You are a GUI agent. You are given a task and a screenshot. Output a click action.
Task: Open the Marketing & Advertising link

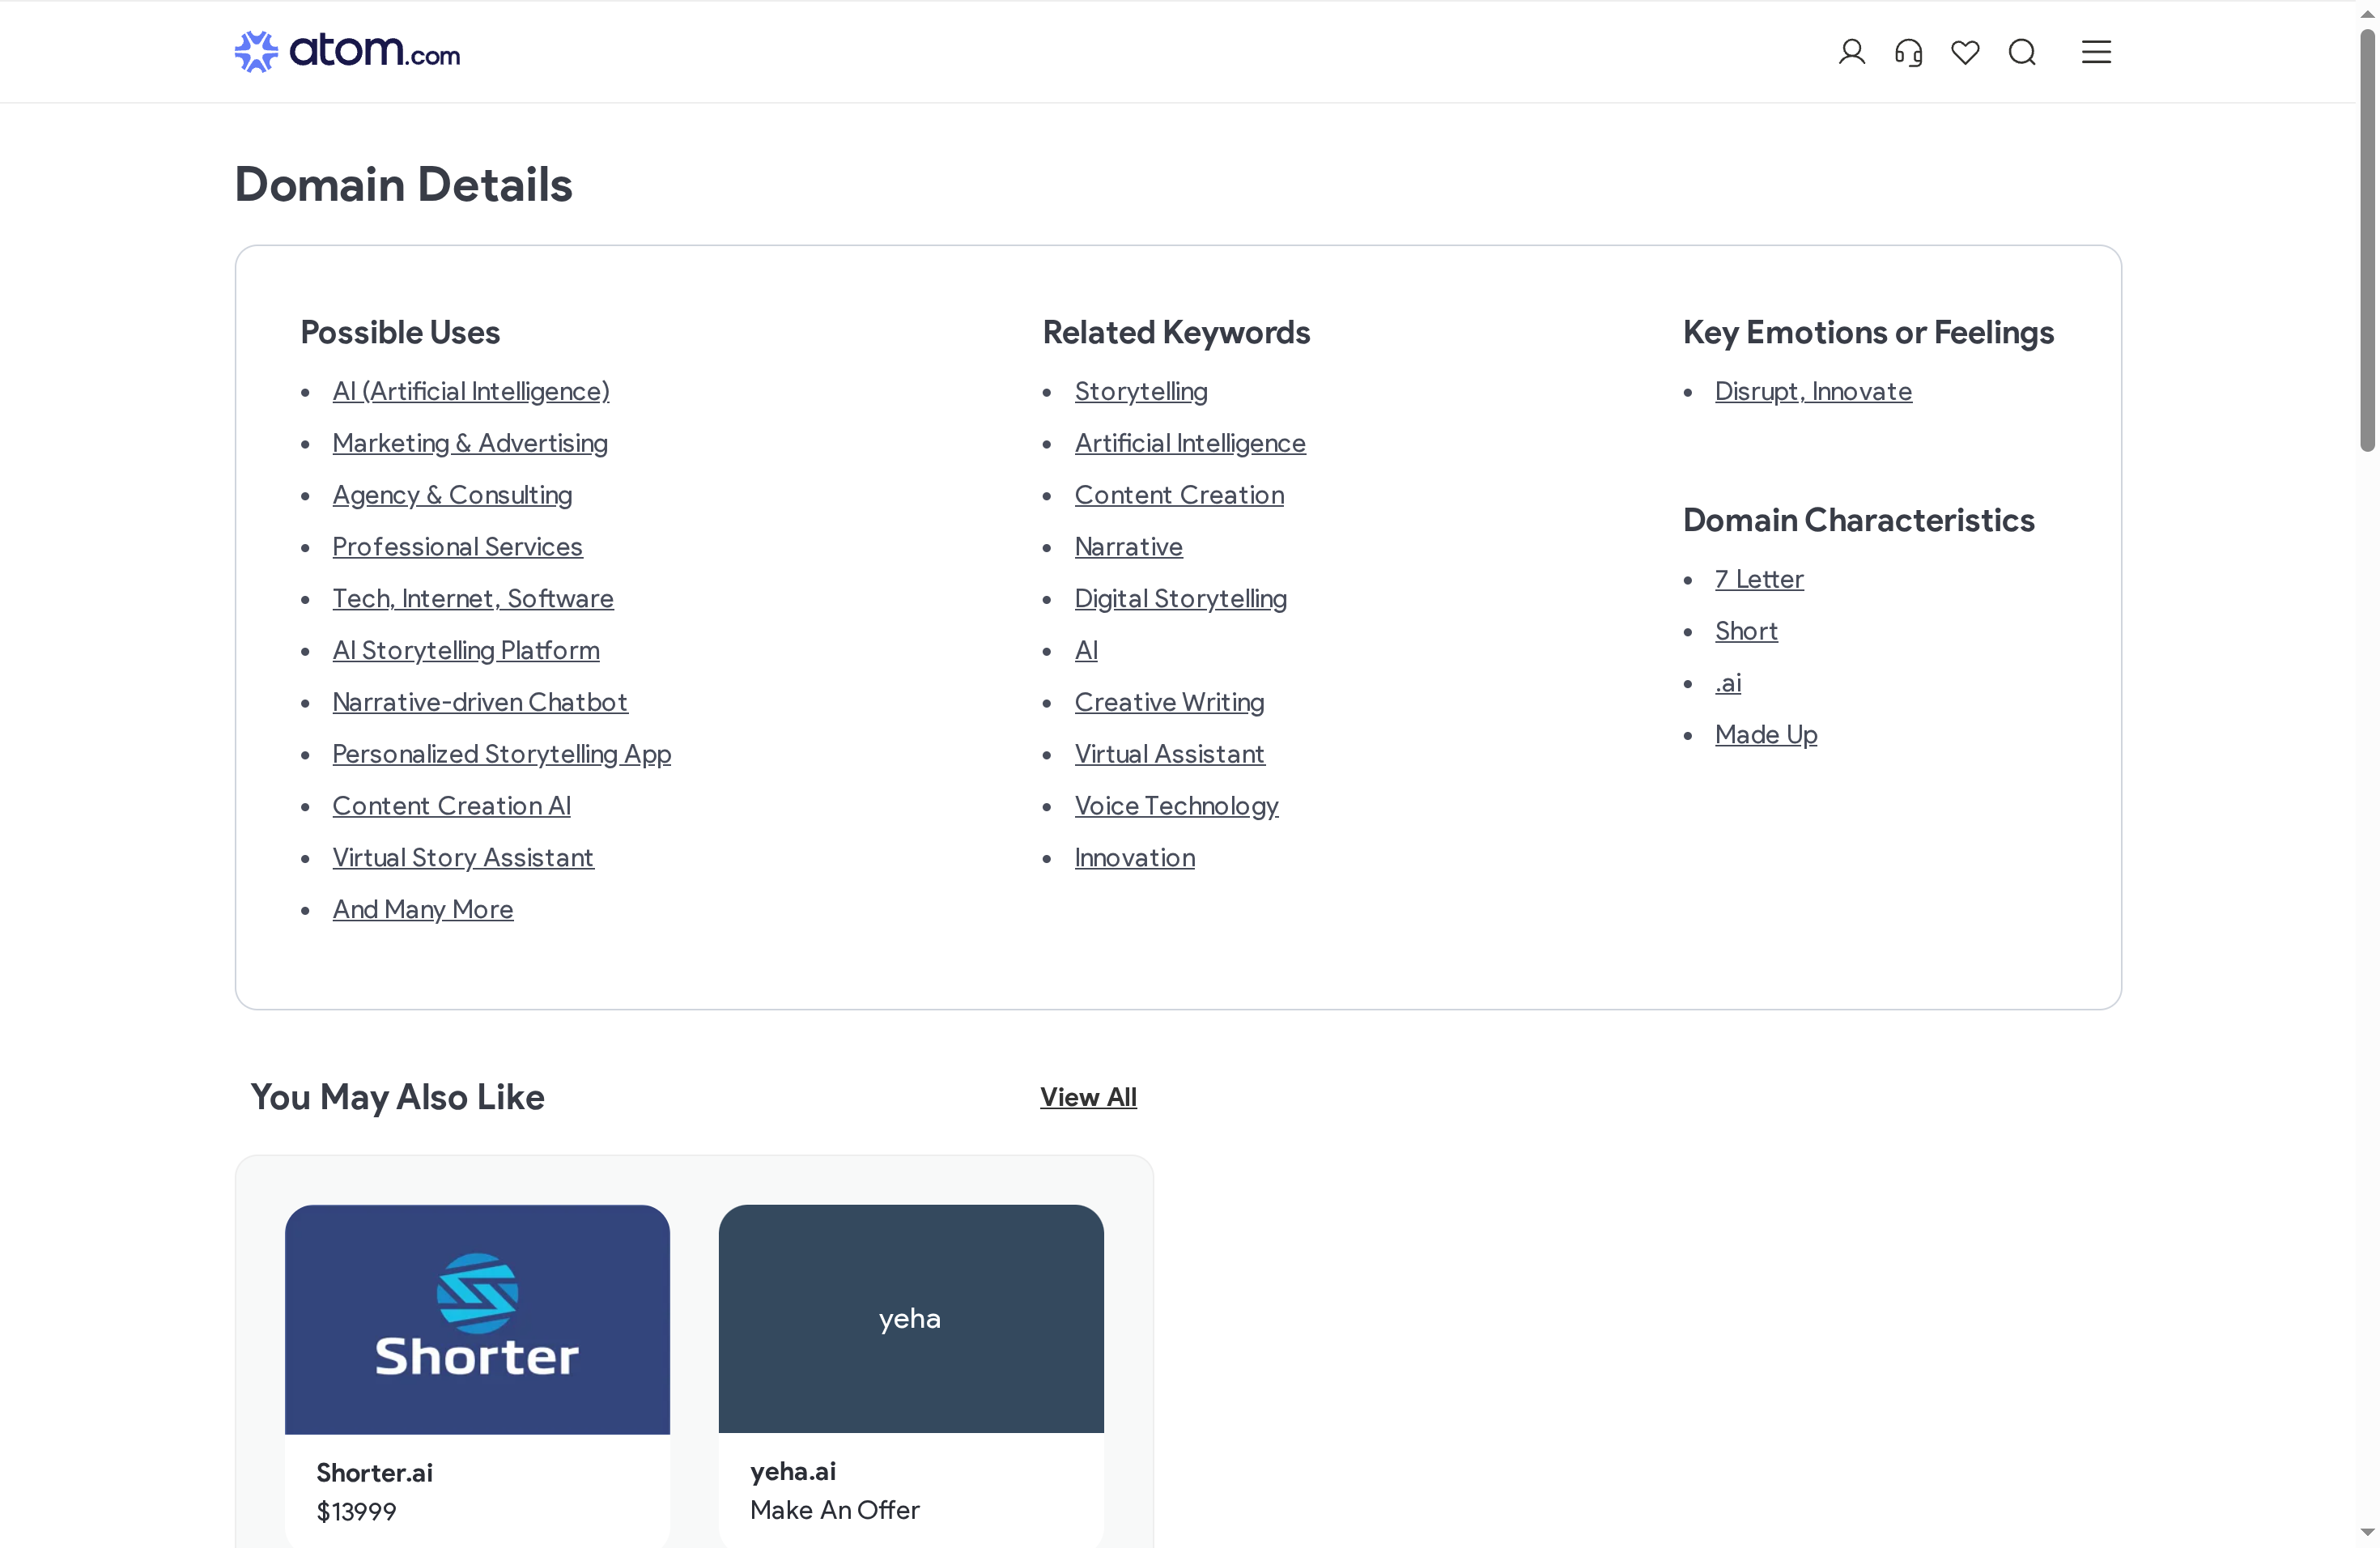pyautogui.click(x=470, y=443)
